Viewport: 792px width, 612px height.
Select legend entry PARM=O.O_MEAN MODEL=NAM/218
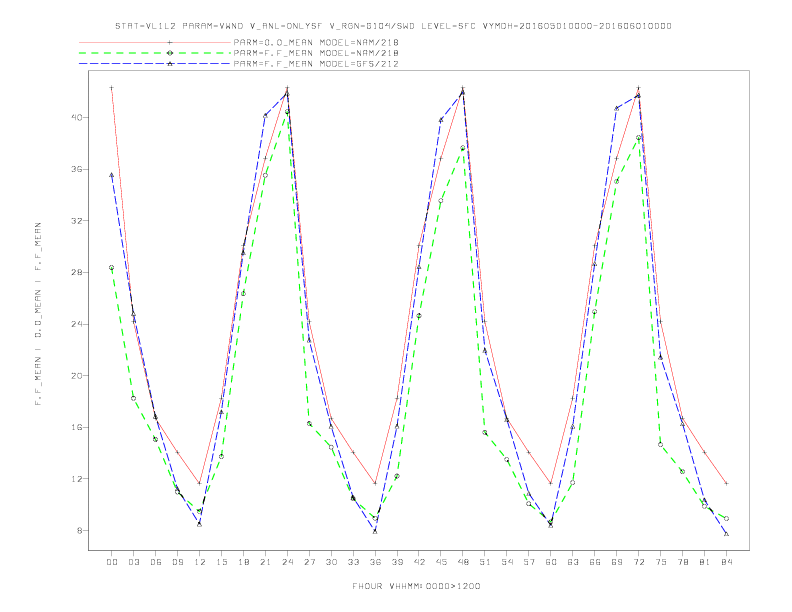click(x=316, y=42)
